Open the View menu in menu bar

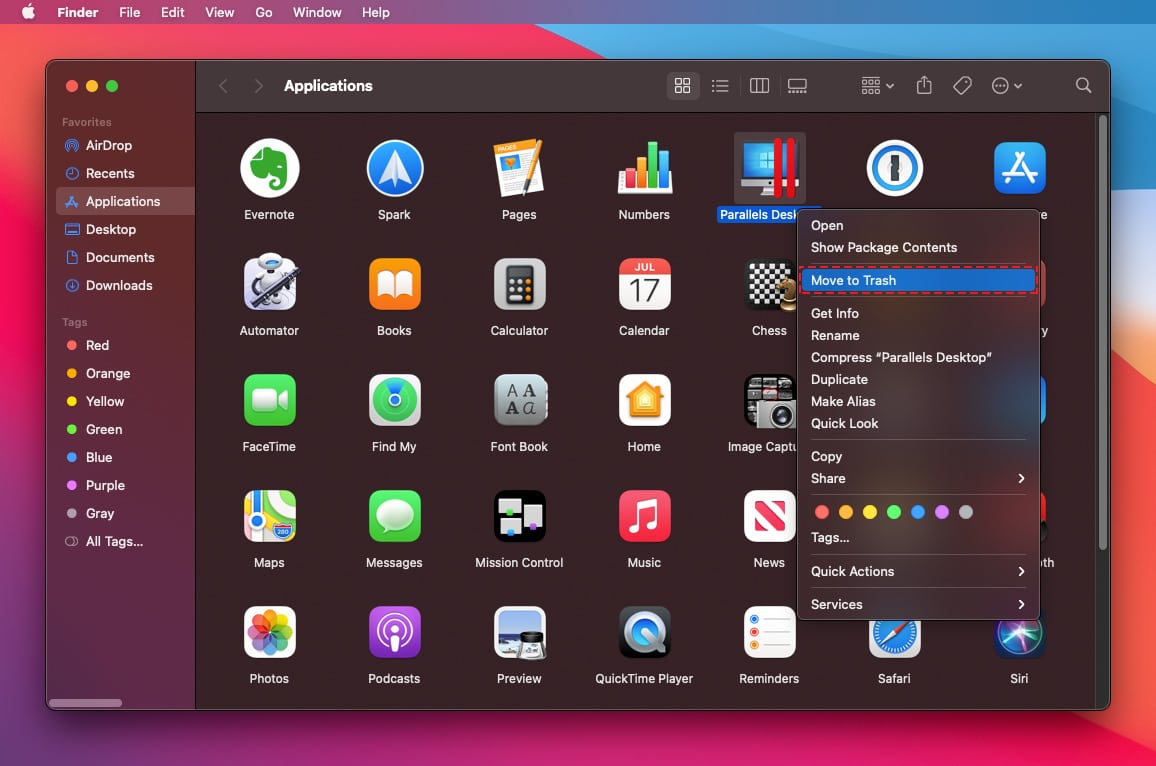(x=219, y=13)
